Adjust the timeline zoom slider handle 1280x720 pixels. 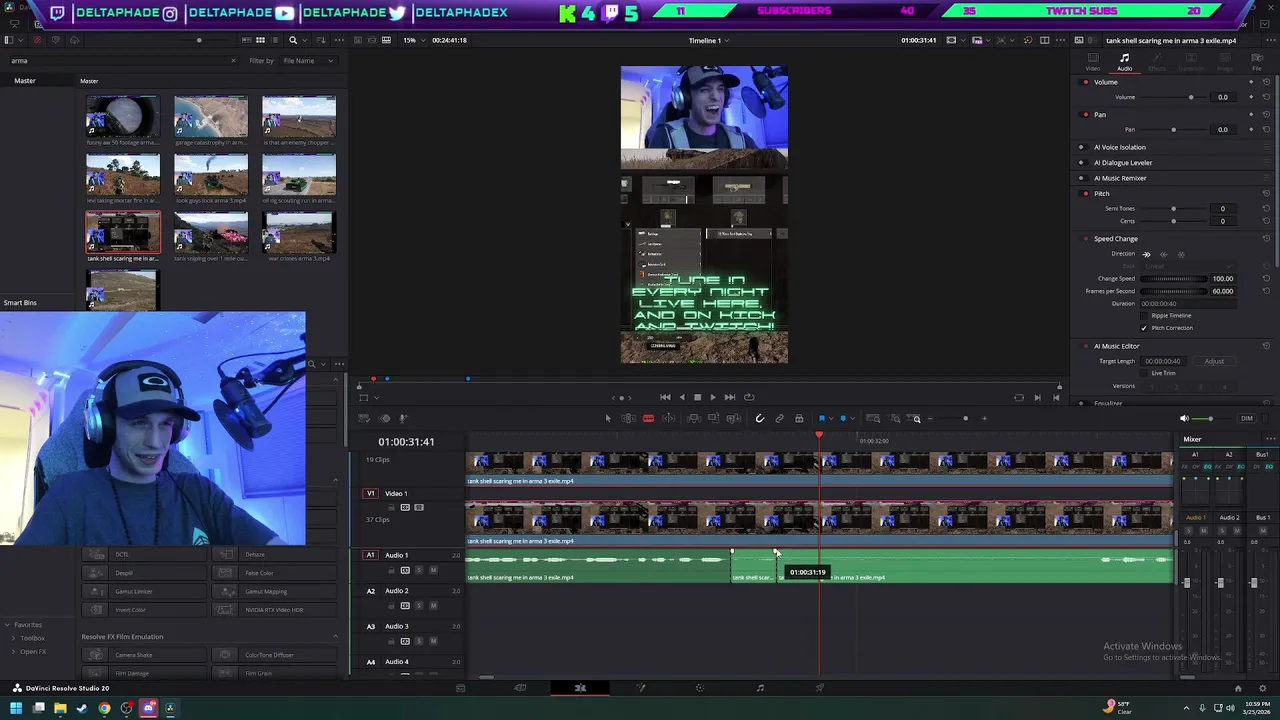point(965,418)
